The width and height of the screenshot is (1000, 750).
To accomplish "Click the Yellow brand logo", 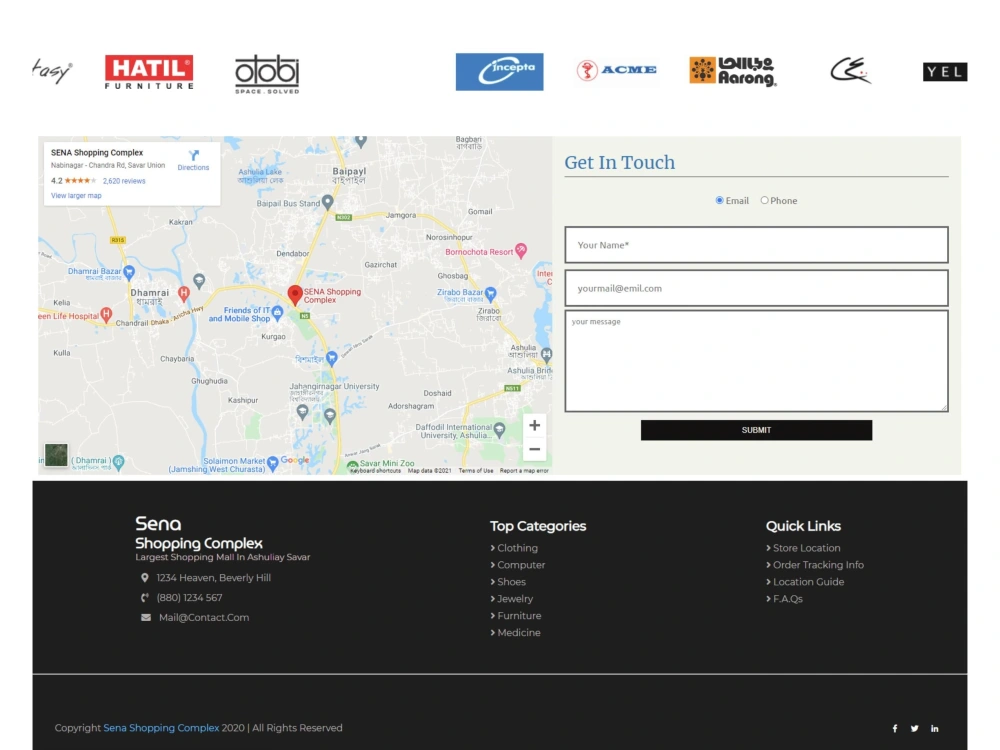I will pyautogui.click(x=945, y=71).
